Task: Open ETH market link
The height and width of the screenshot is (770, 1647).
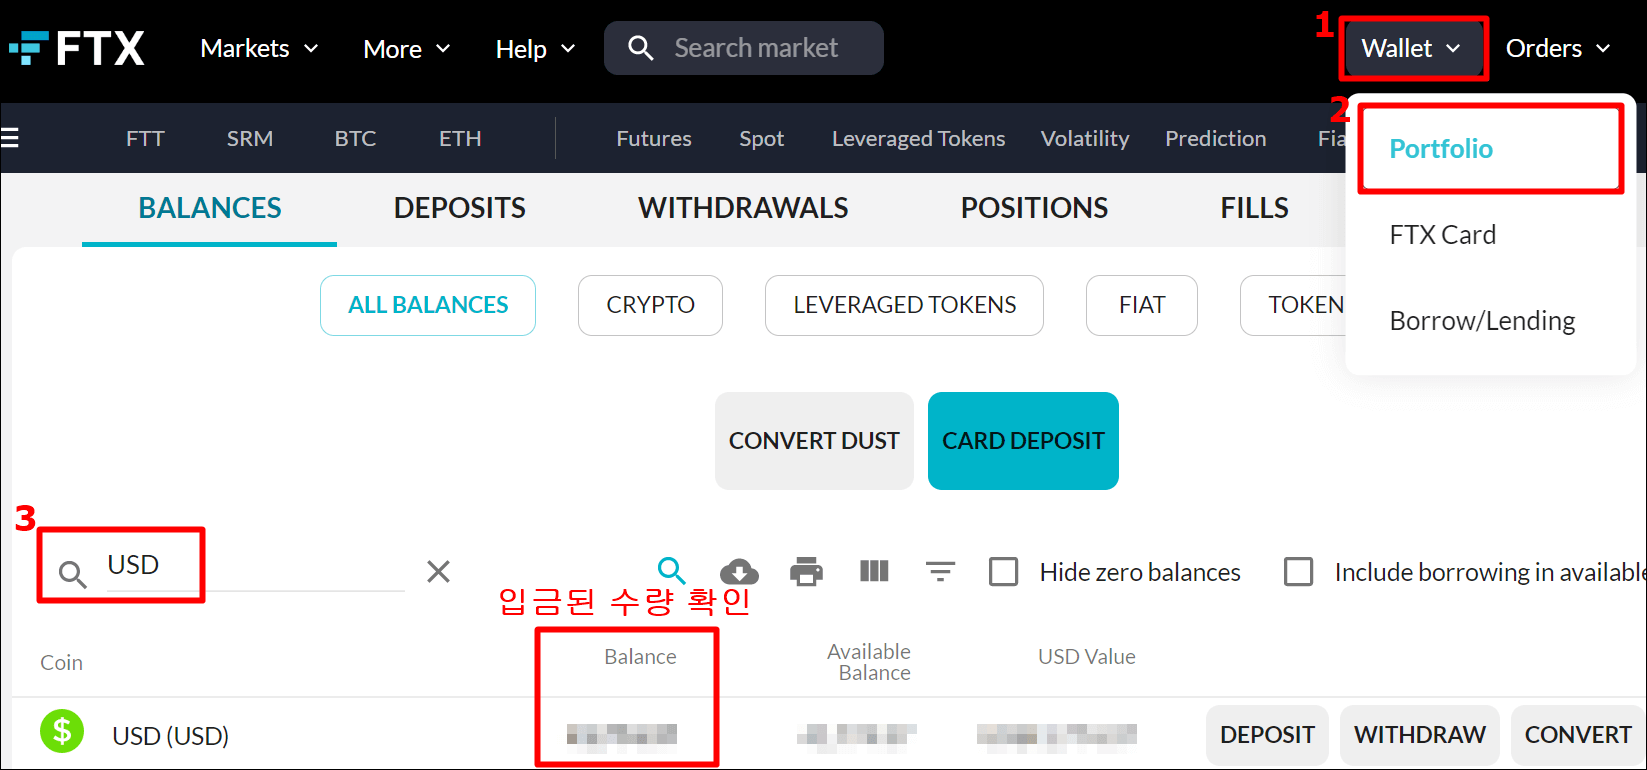Action: click(460, 138)
